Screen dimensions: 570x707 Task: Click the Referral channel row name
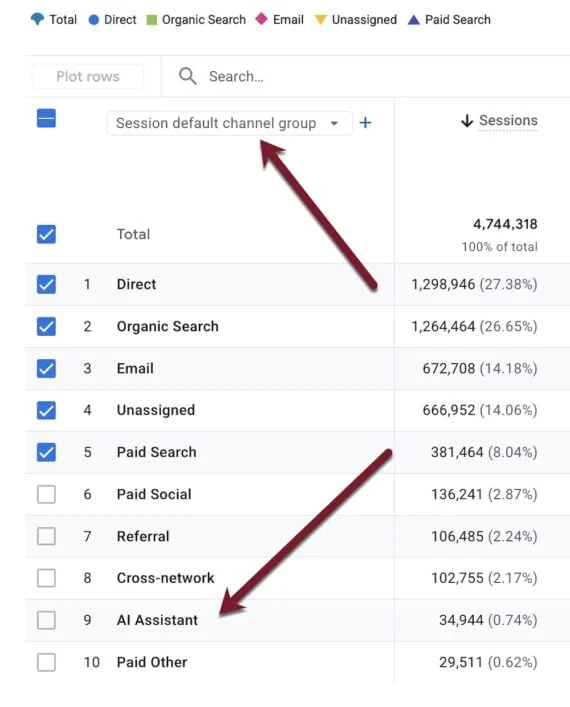[x=143, y=536]
